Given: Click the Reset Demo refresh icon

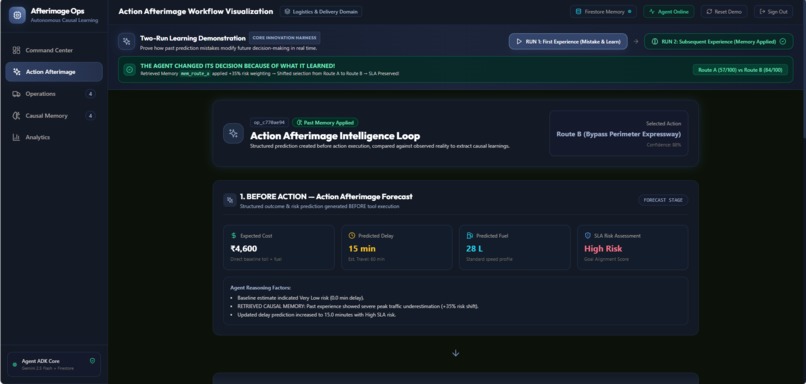Looking at the screenshot, I should tap(709, 11).
